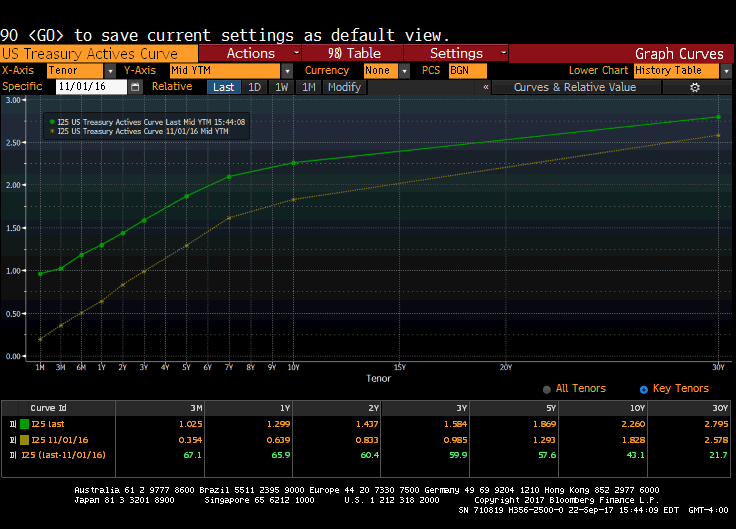
Task: Select the Graph Curves tab
Action: tap(679, 54)
